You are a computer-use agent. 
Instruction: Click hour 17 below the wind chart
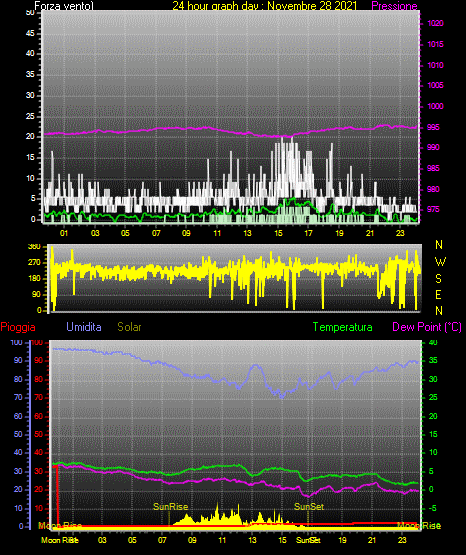click(x=309, y=233)
